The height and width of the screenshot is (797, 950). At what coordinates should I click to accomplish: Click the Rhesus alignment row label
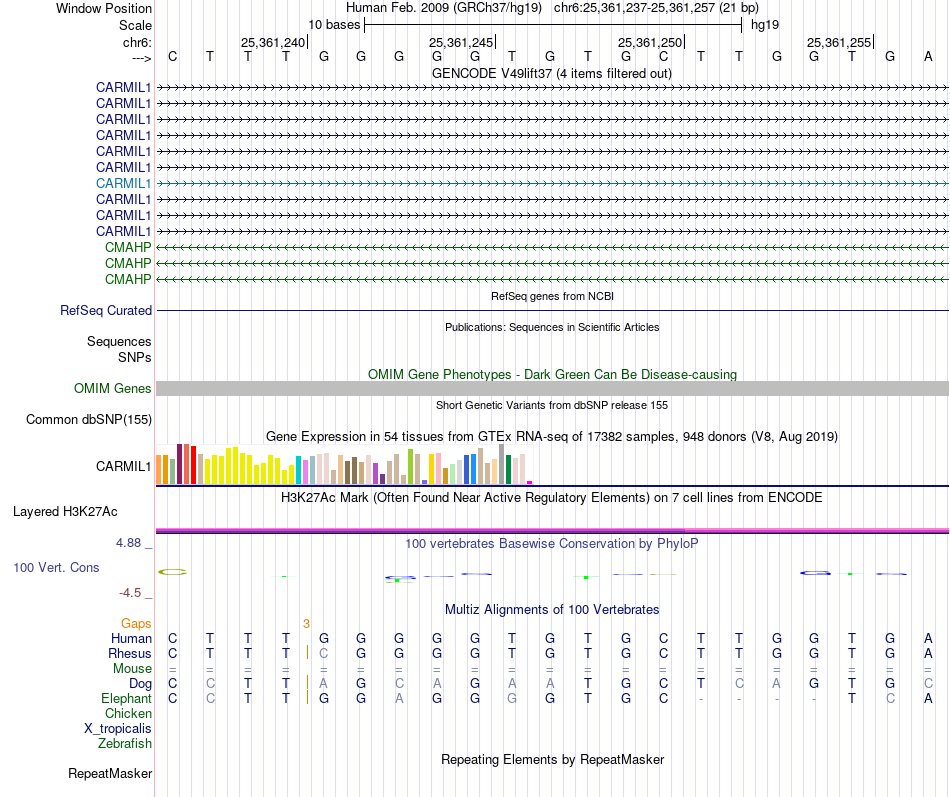coord(130,653)
